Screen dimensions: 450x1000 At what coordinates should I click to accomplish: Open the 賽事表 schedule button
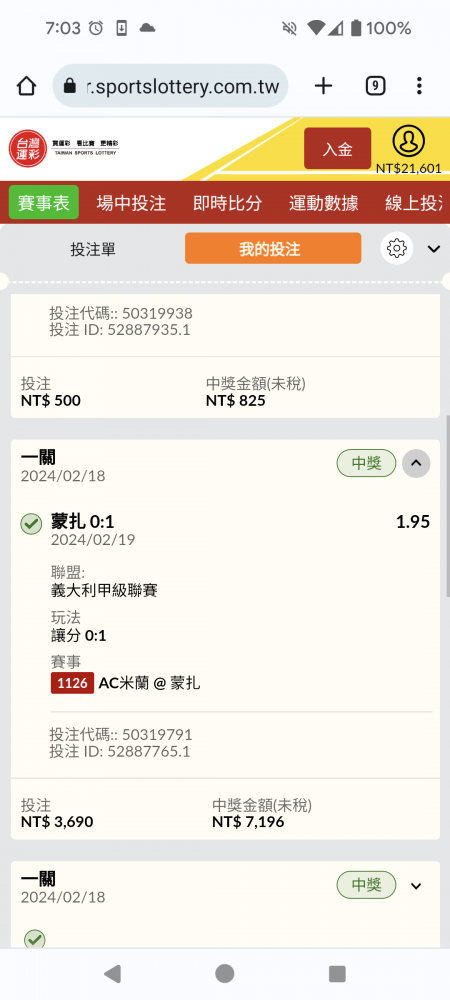pyautogui.click(x=44, y=203)
